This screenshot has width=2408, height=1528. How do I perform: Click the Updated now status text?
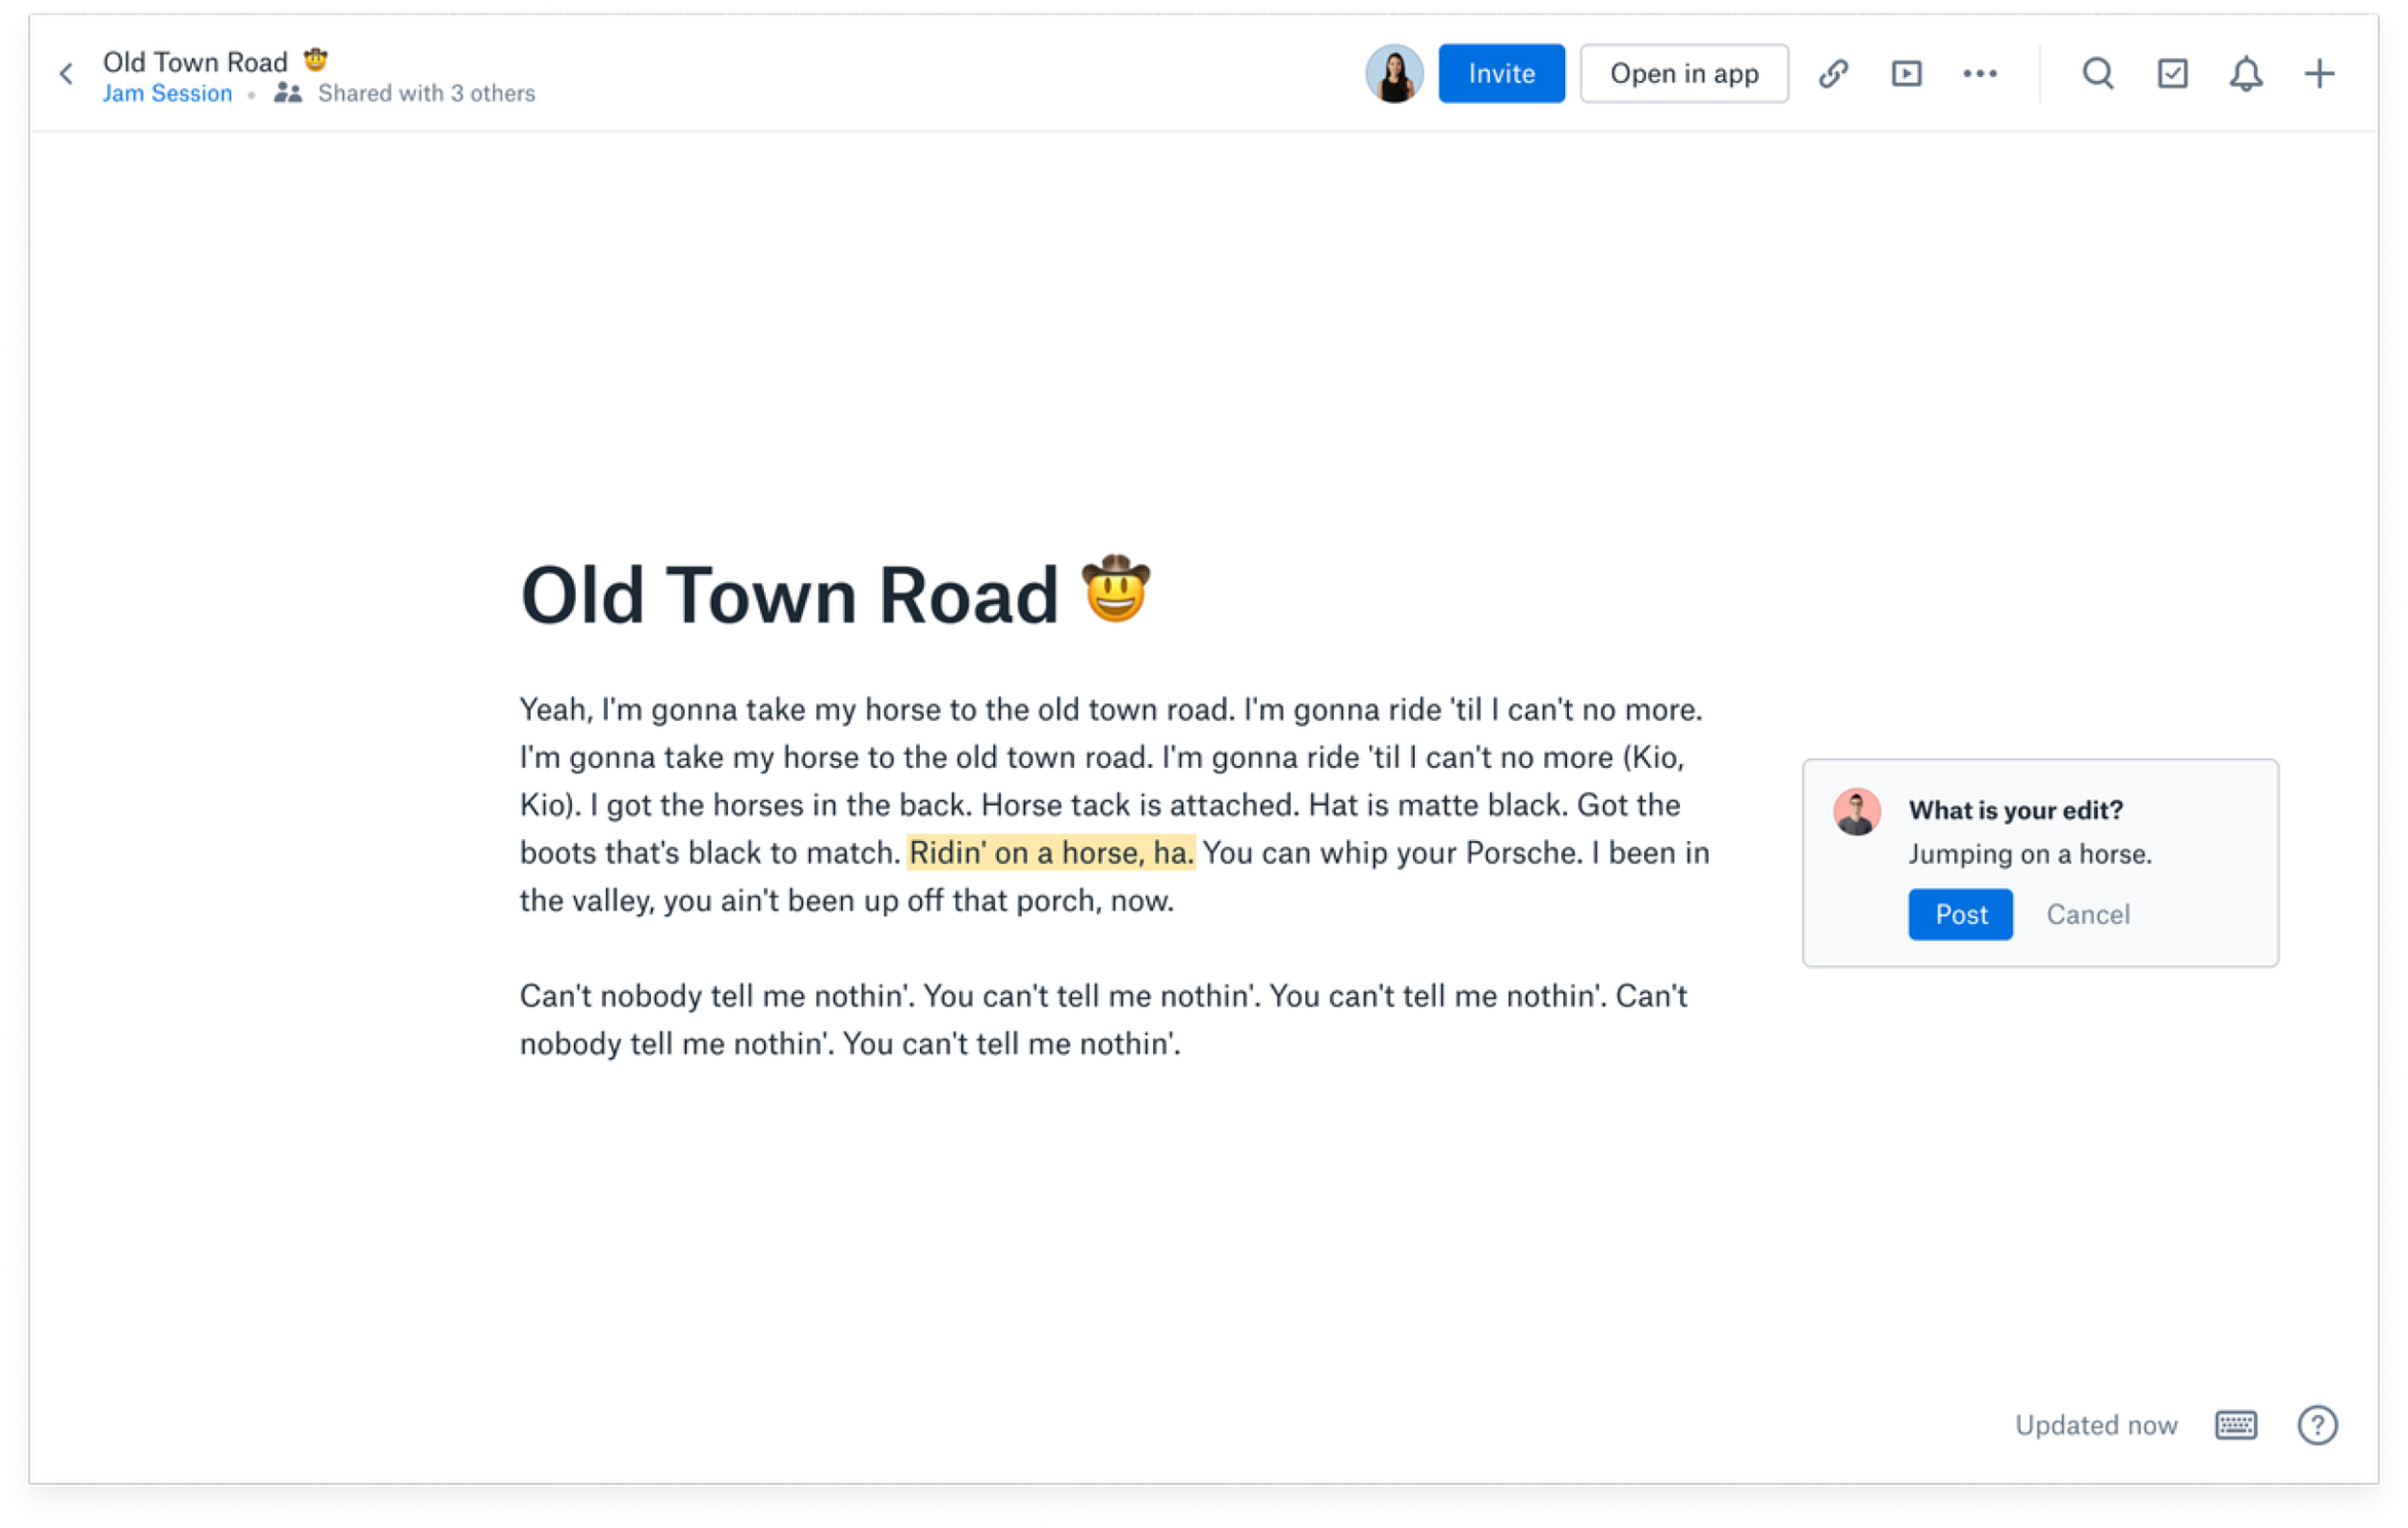(x=2096, y=1424)
